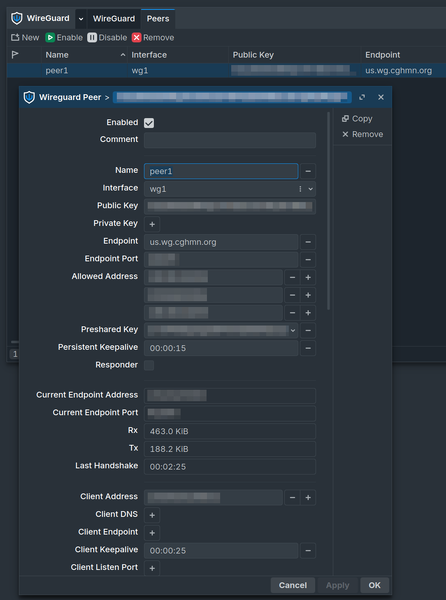Select us.wg.cghmn.org cell in peers table
This screenshot has height=600, width=446.
click(399, 71)
